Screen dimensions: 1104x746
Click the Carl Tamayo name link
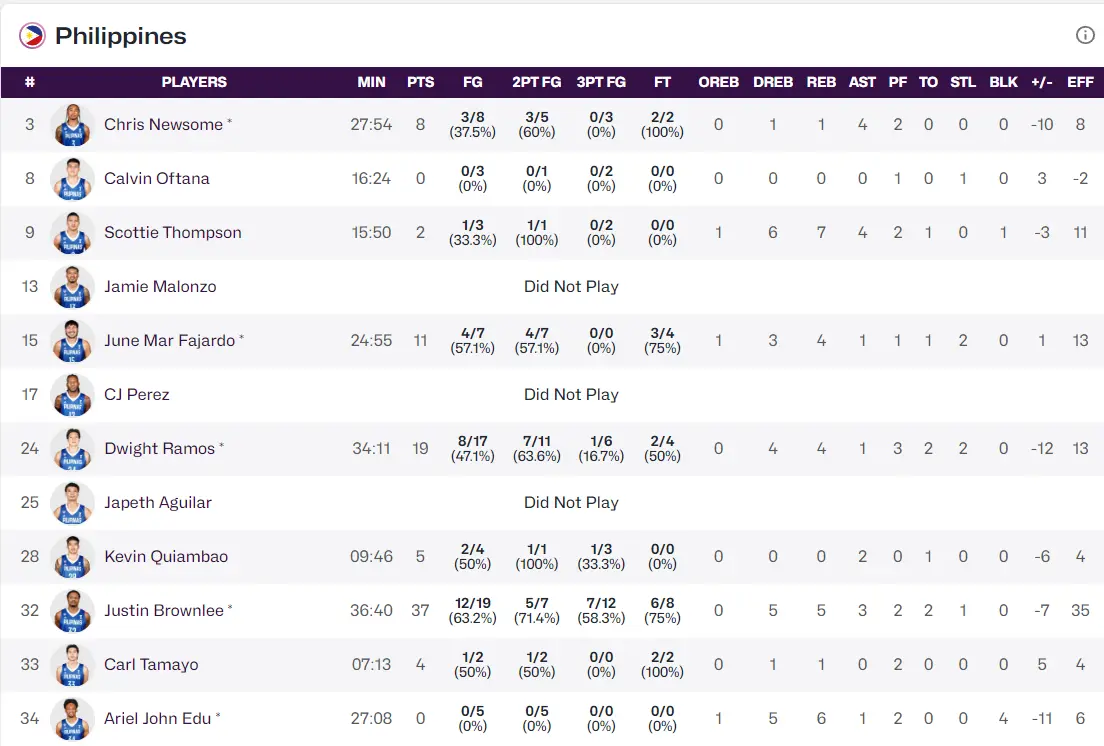[151, 665]
